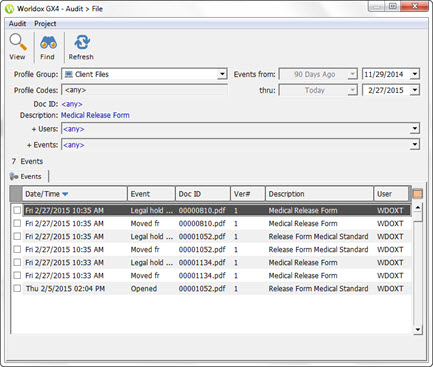The width and height of the screenshot is (433, 367).
Task: Sort by the Date/Time column header
Action: pos(75,194)
